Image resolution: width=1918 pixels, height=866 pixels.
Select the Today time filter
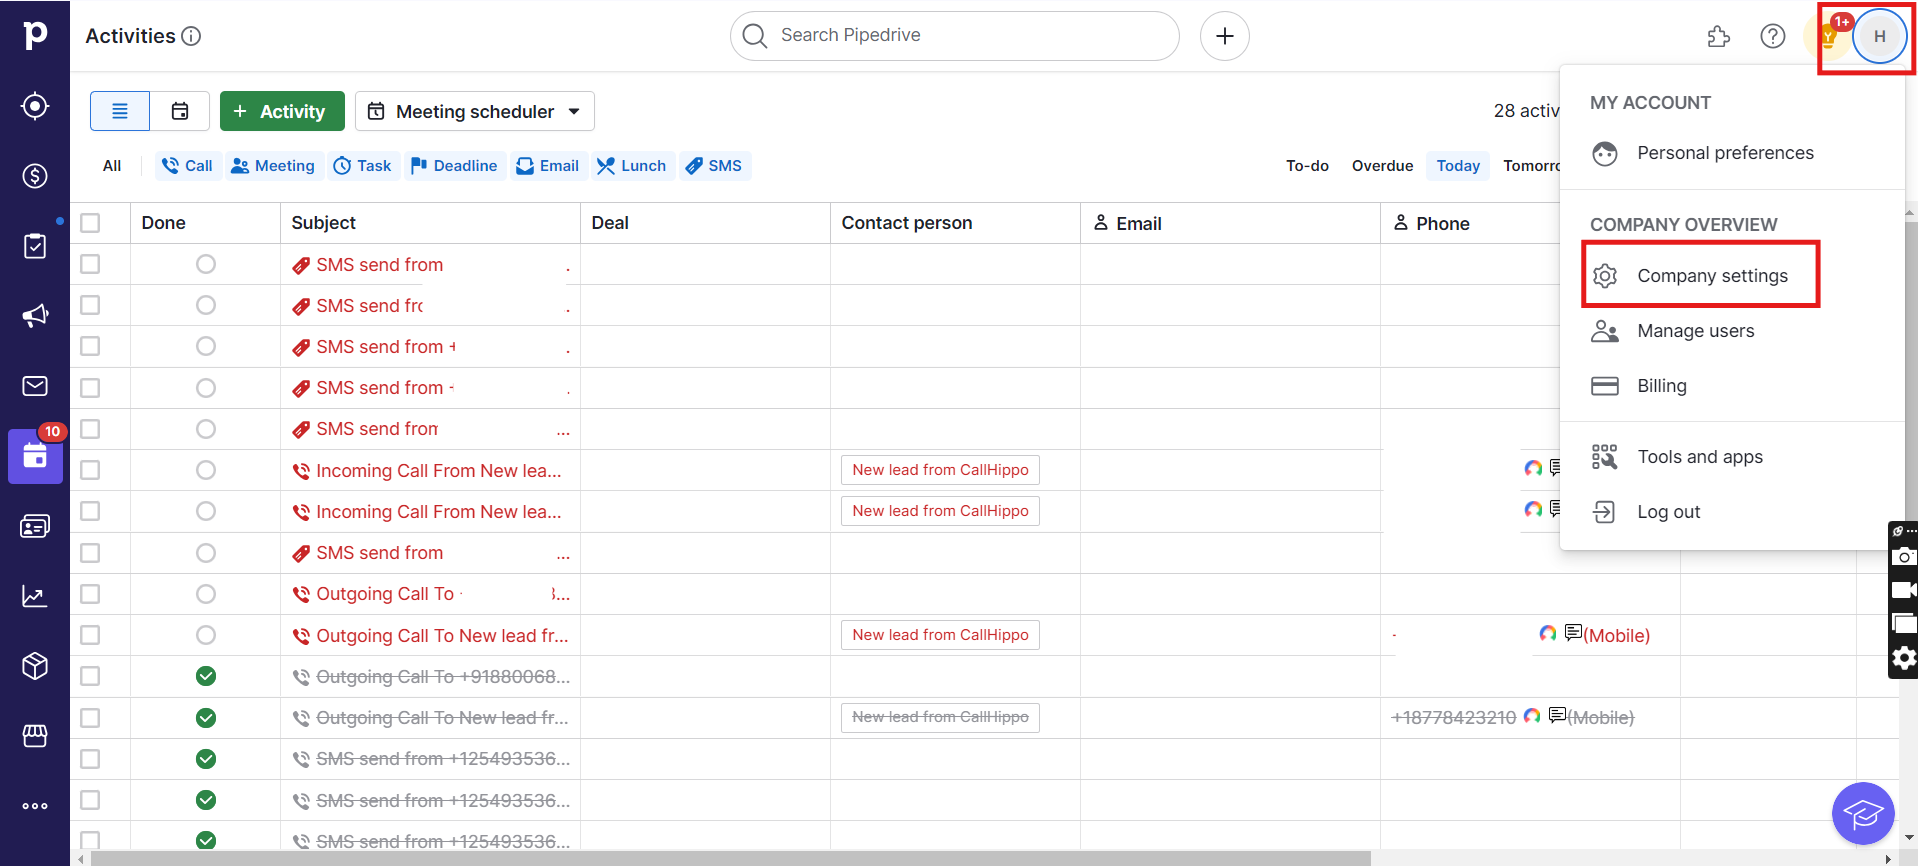tap(1458, 166)
